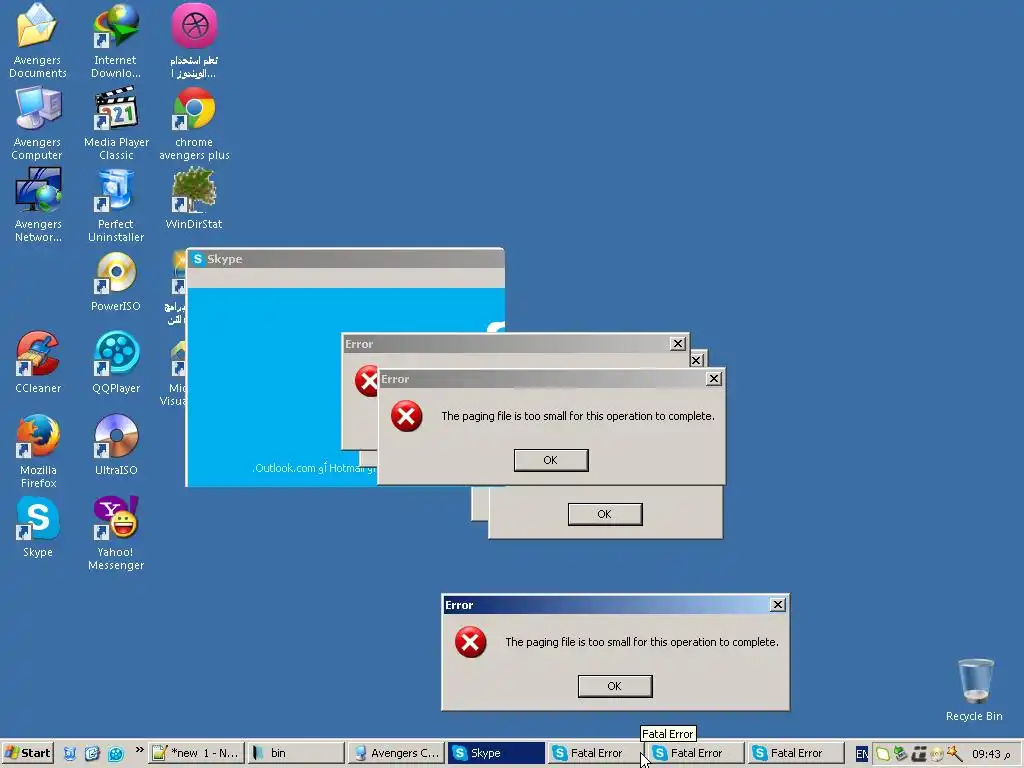Screen dimensions: 1024x768
Task: Select the Perfect Uninstaller shortcut
Action: click(x=116, y=204)
